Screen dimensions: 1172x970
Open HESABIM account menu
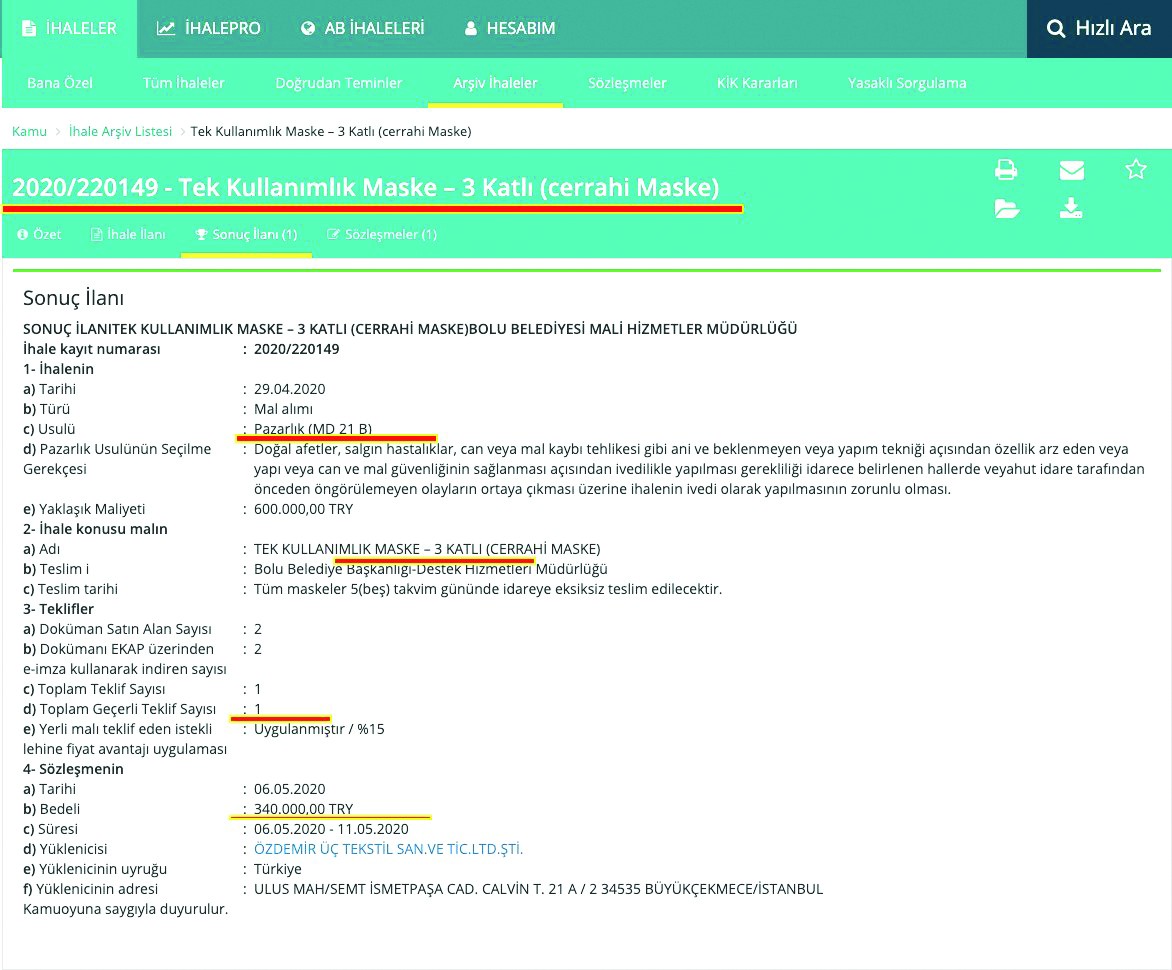(510, 29)
